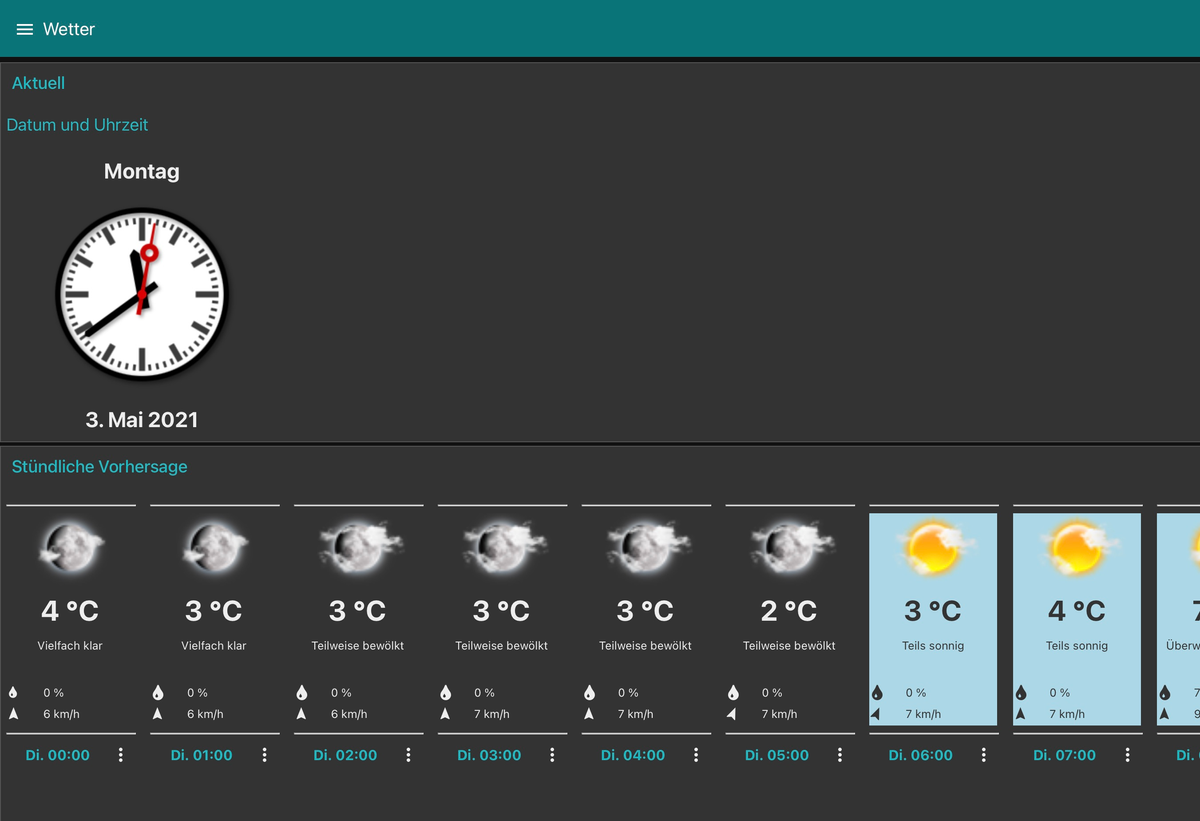
Task: Click the moon weather icon for Di. 00:00
Action: click(71, 547)
